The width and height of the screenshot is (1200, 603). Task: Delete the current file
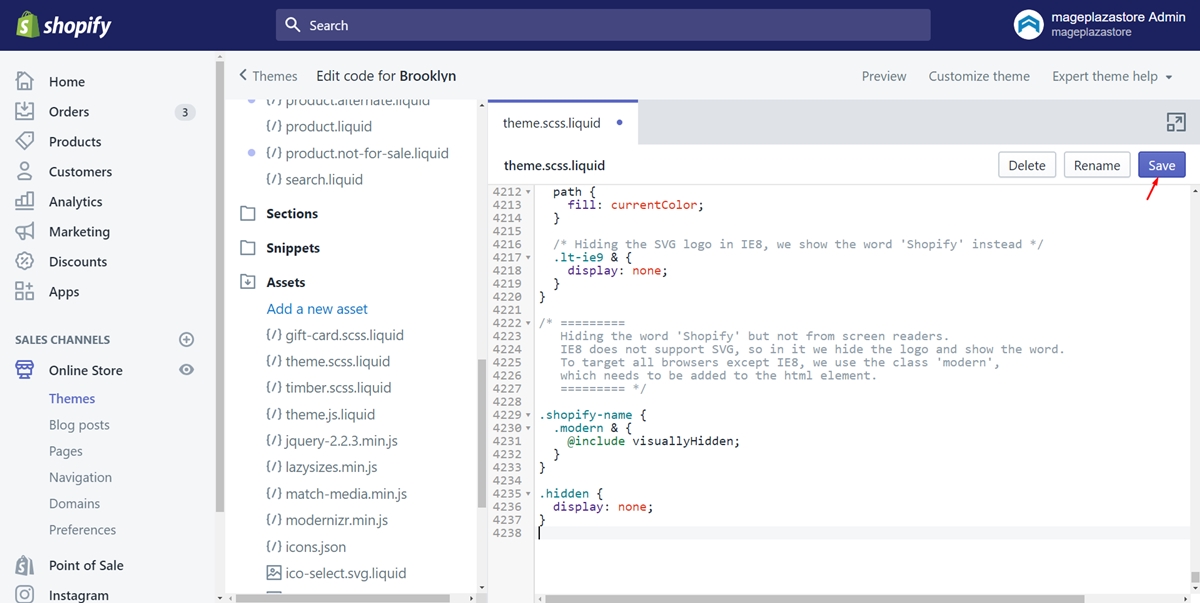click(1027, 165)
